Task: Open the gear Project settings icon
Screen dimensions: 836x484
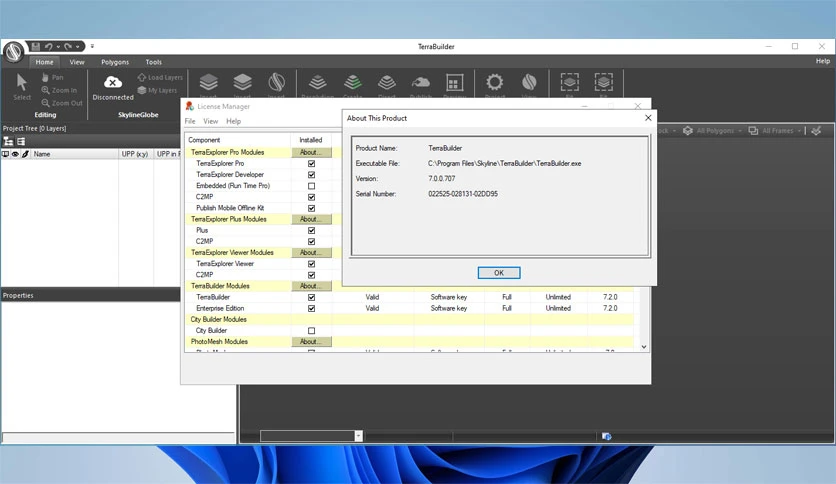Action: (494, 82)
